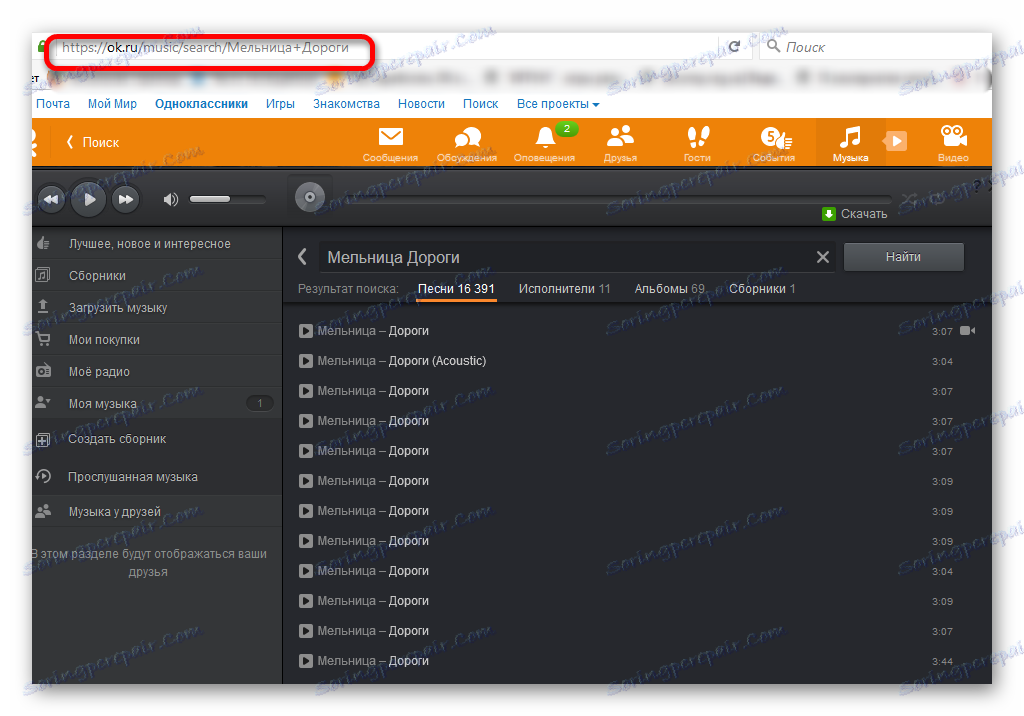1024x716 pixels.
Task: Select the Мельница – Дороги (Acoustic) title
Action: 402,361
